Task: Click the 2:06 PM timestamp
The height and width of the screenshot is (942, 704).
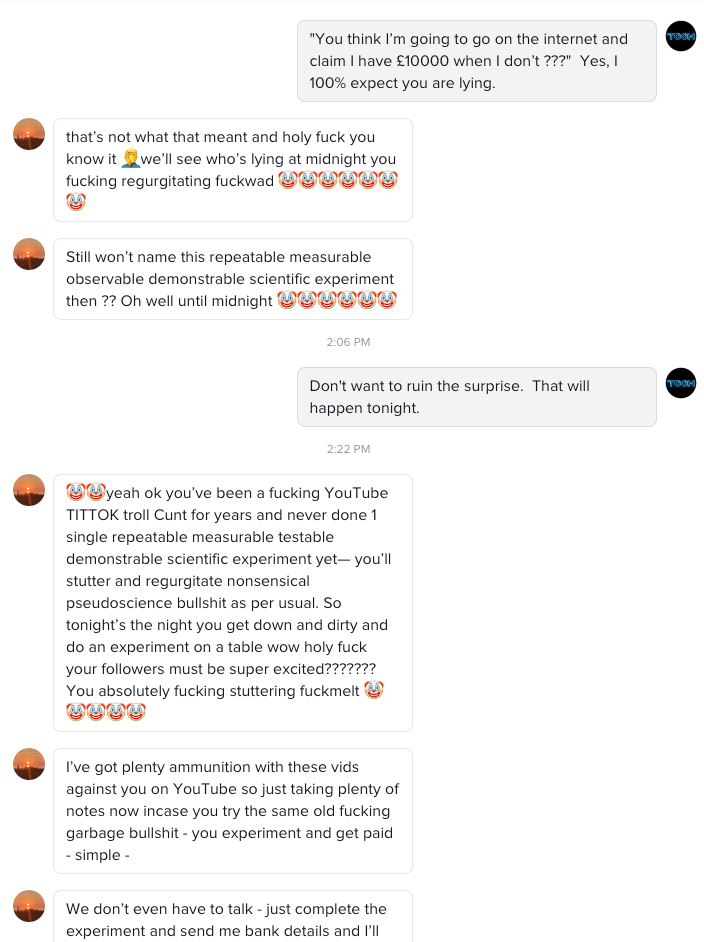Action: (x=348, y=342)
